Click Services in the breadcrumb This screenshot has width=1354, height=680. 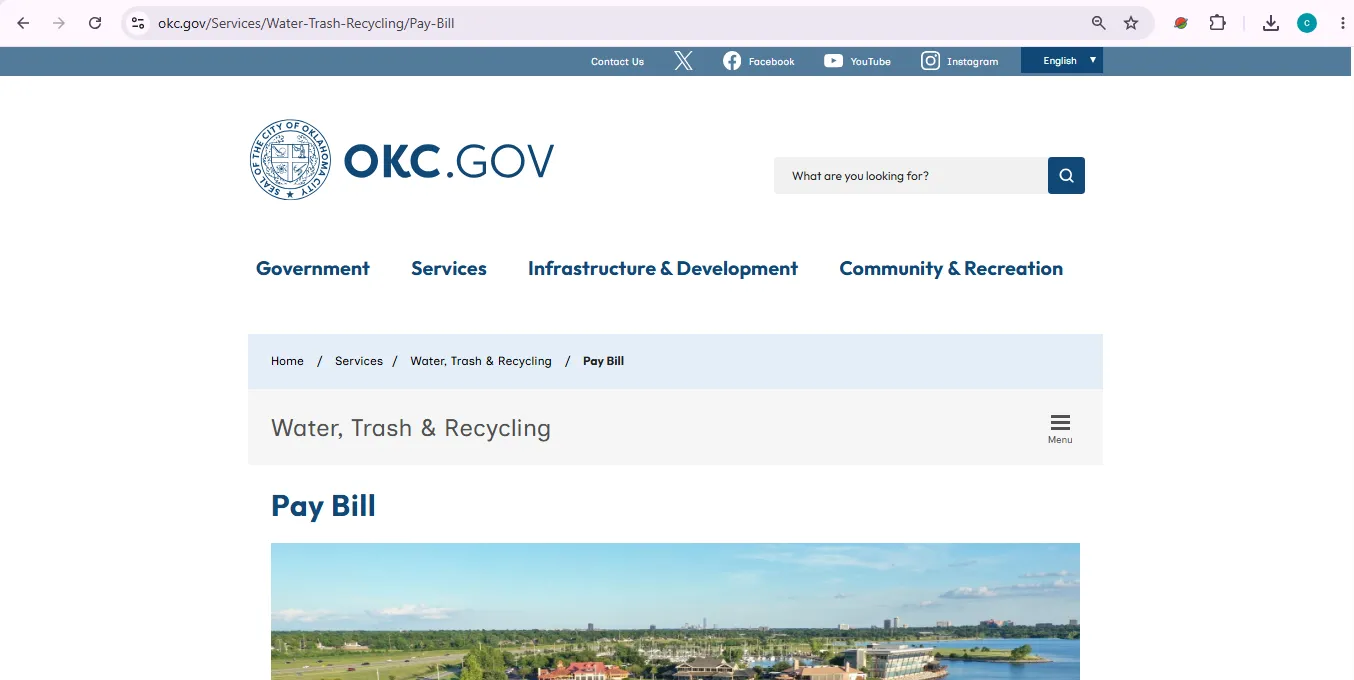pos(359,361)
